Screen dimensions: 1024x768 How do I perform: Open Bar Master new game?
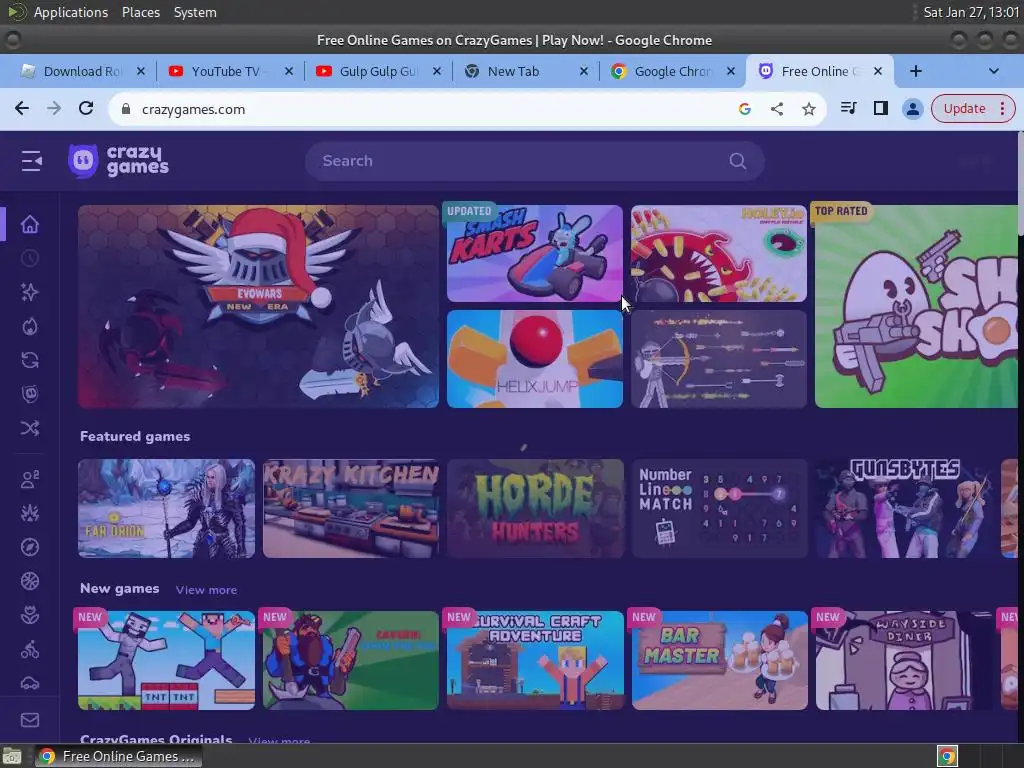tap(719, 660)
